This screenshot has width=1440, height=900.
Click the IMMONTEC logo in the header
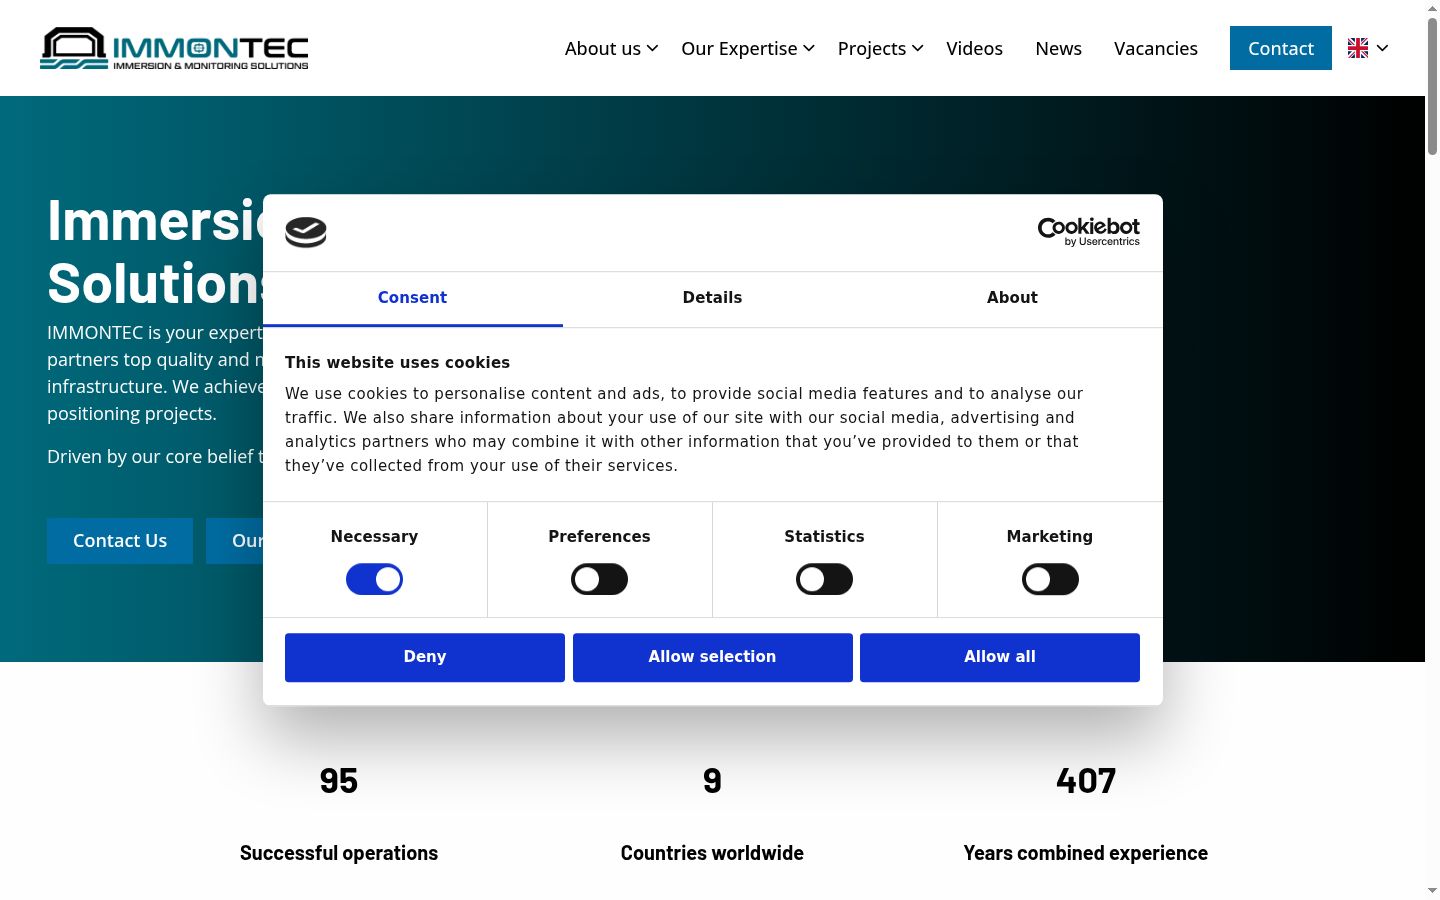174,48
